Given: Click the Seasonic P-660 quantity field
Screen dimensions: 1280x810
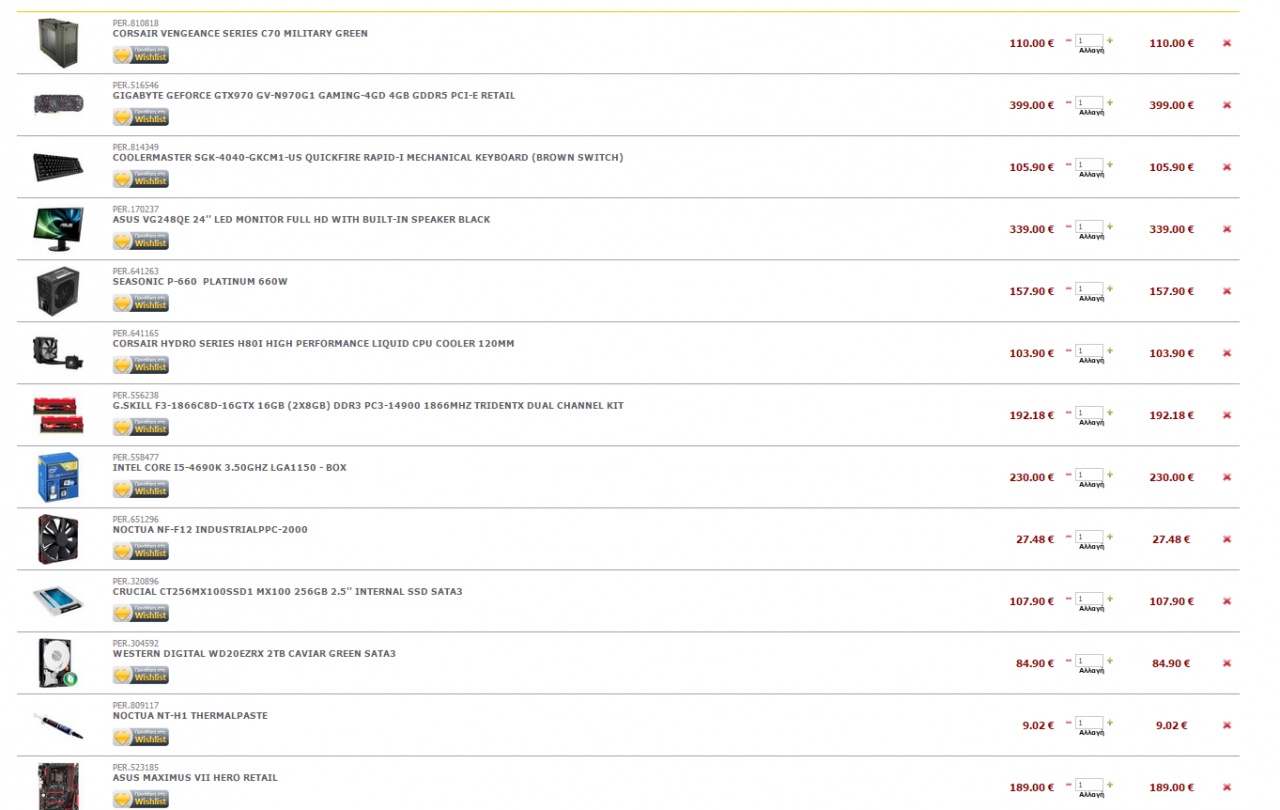Looking at the screenshot, I should coord(1089,289).
